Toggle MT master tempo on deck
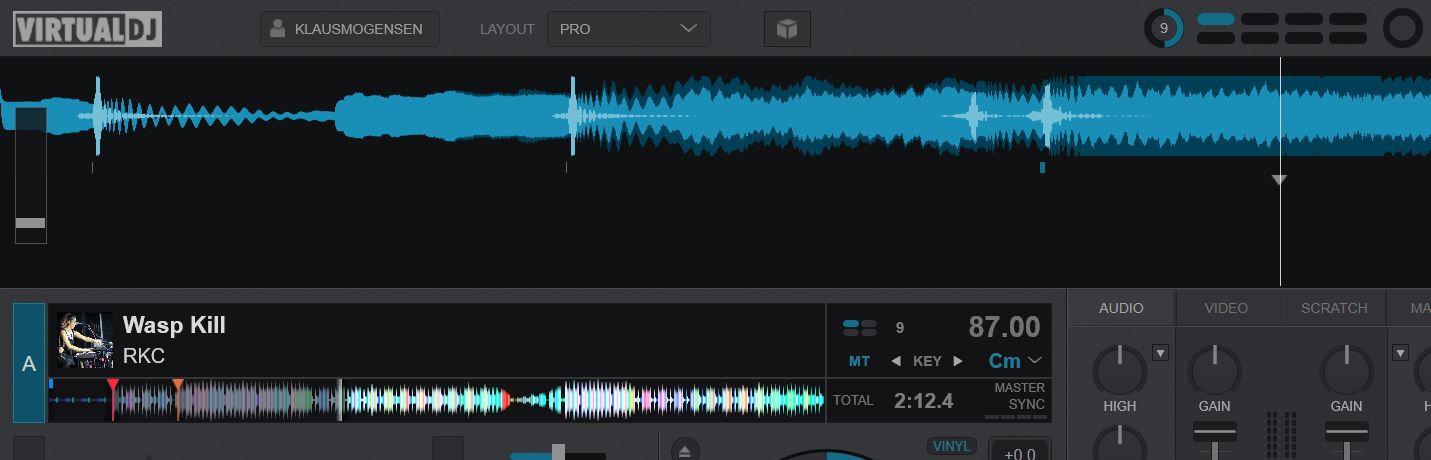Viewport: 1431px width, 460px height. point(859,361)
